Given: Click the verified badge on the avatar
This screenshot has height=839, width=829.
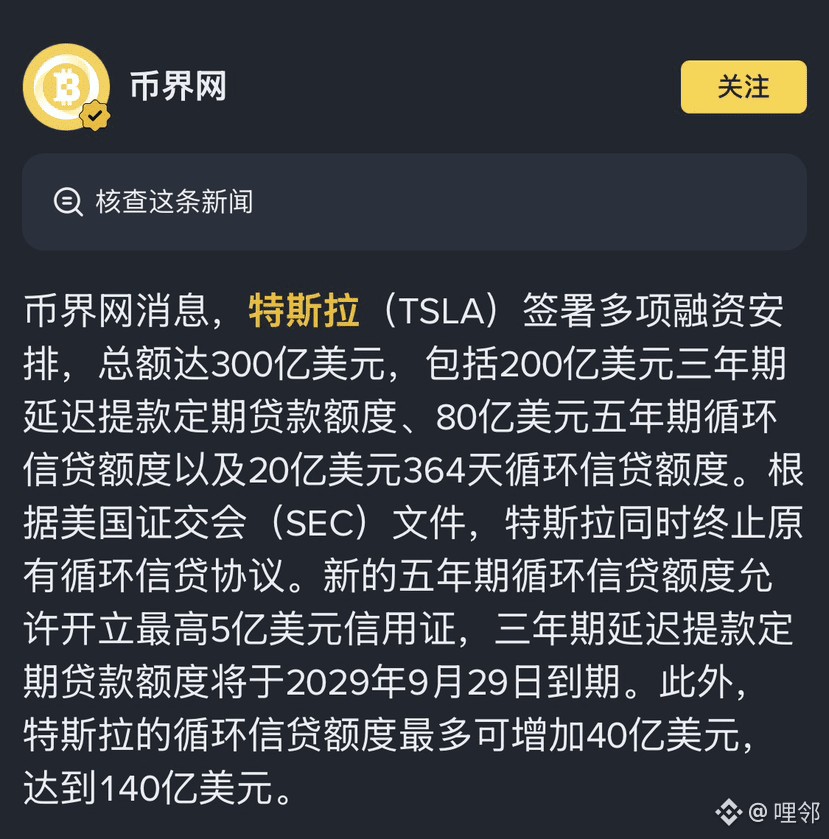Looking at the screenshot, I should tap(95, 115).
